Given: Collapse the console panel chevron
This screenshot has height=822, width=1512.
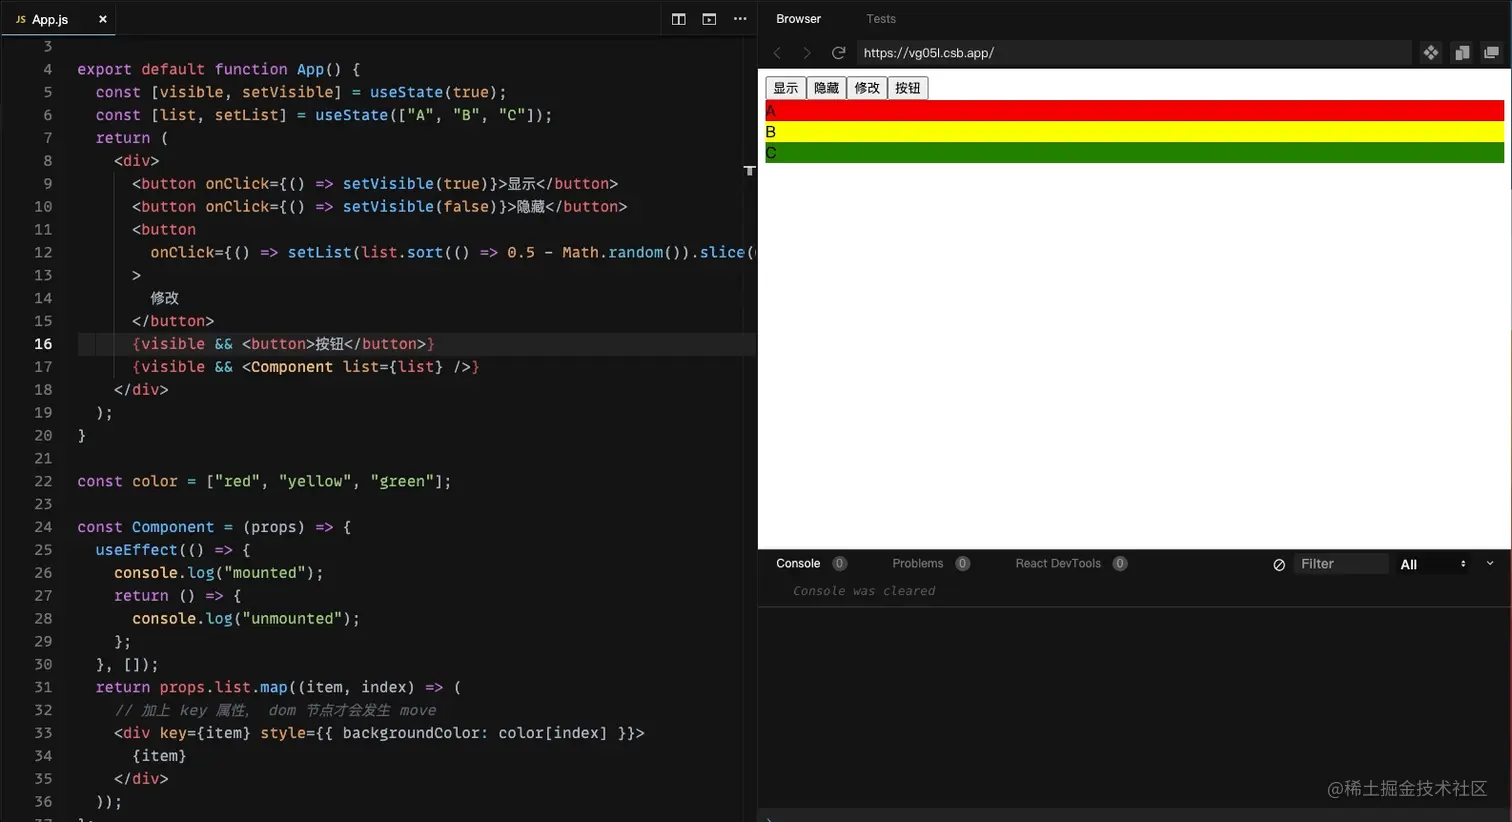Looking at the screenshot, I should point(1490,564).
